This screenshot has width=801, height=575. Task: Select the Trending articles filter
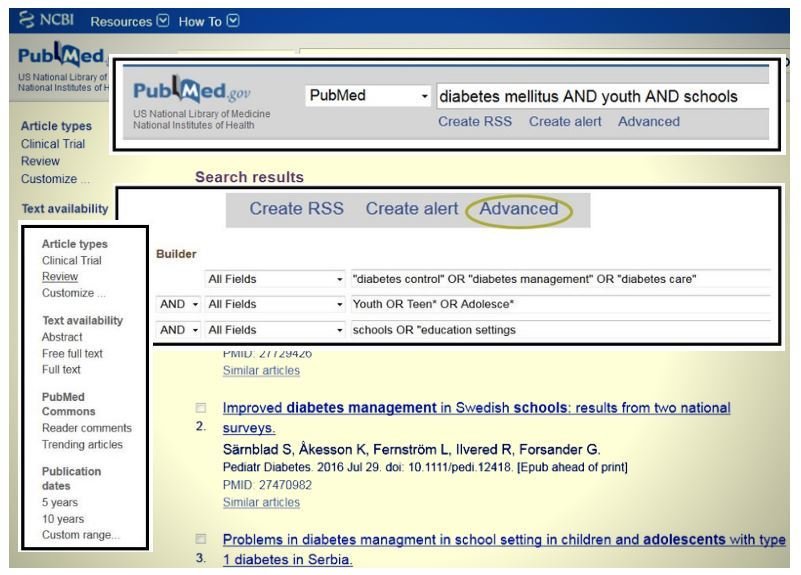click(82, 444)
